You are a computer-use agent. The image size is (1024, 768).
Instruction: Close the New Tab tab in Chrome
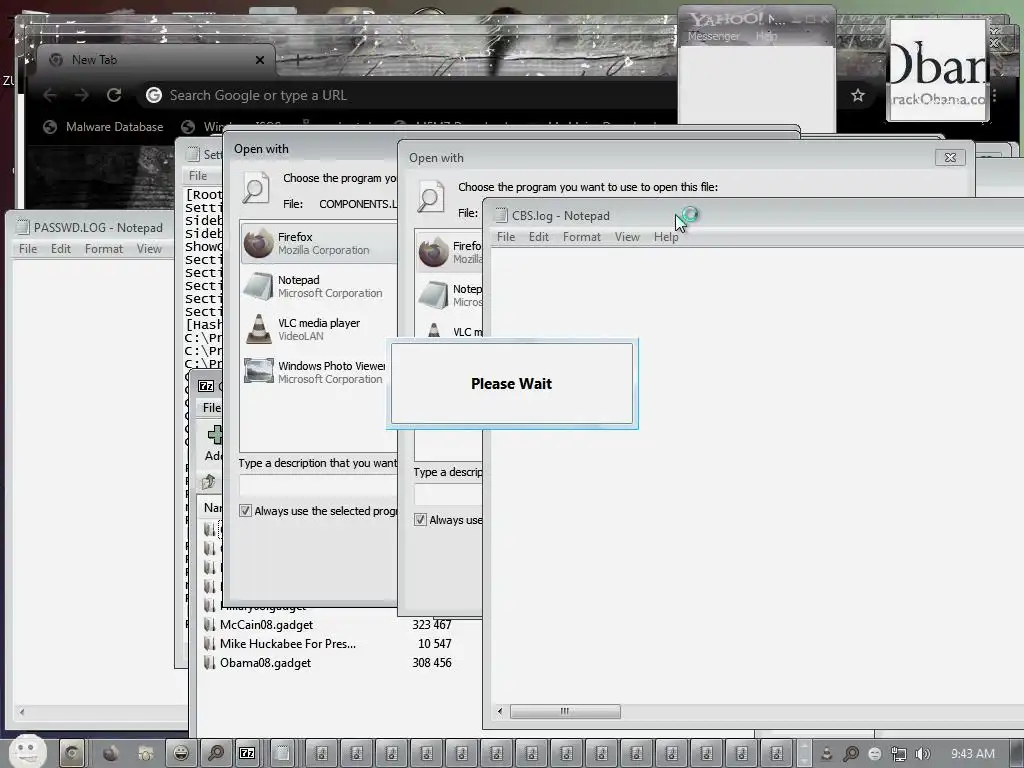(260, 60)
